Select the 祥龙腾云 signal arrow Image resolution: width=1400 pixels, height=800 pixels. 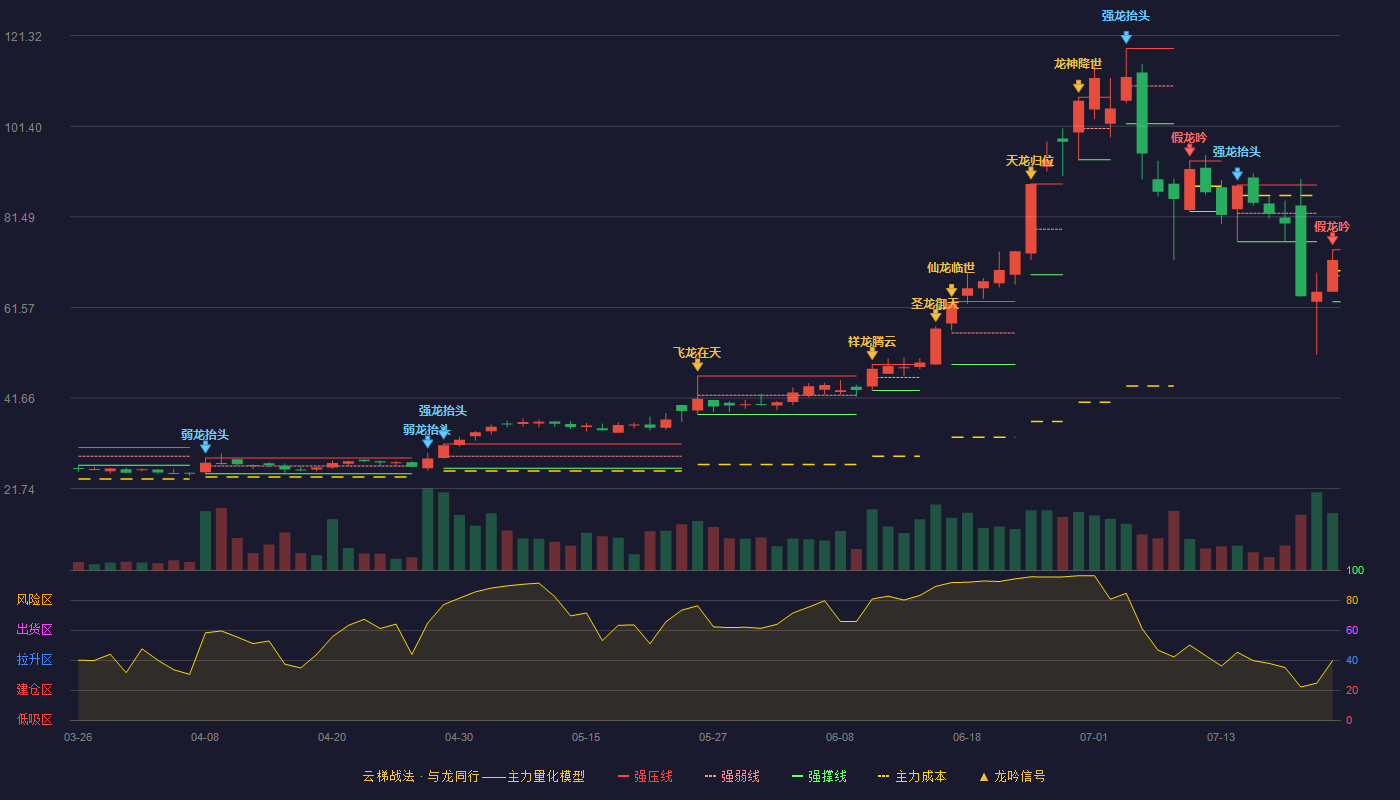pyautogui.click(x=872, y=354)
